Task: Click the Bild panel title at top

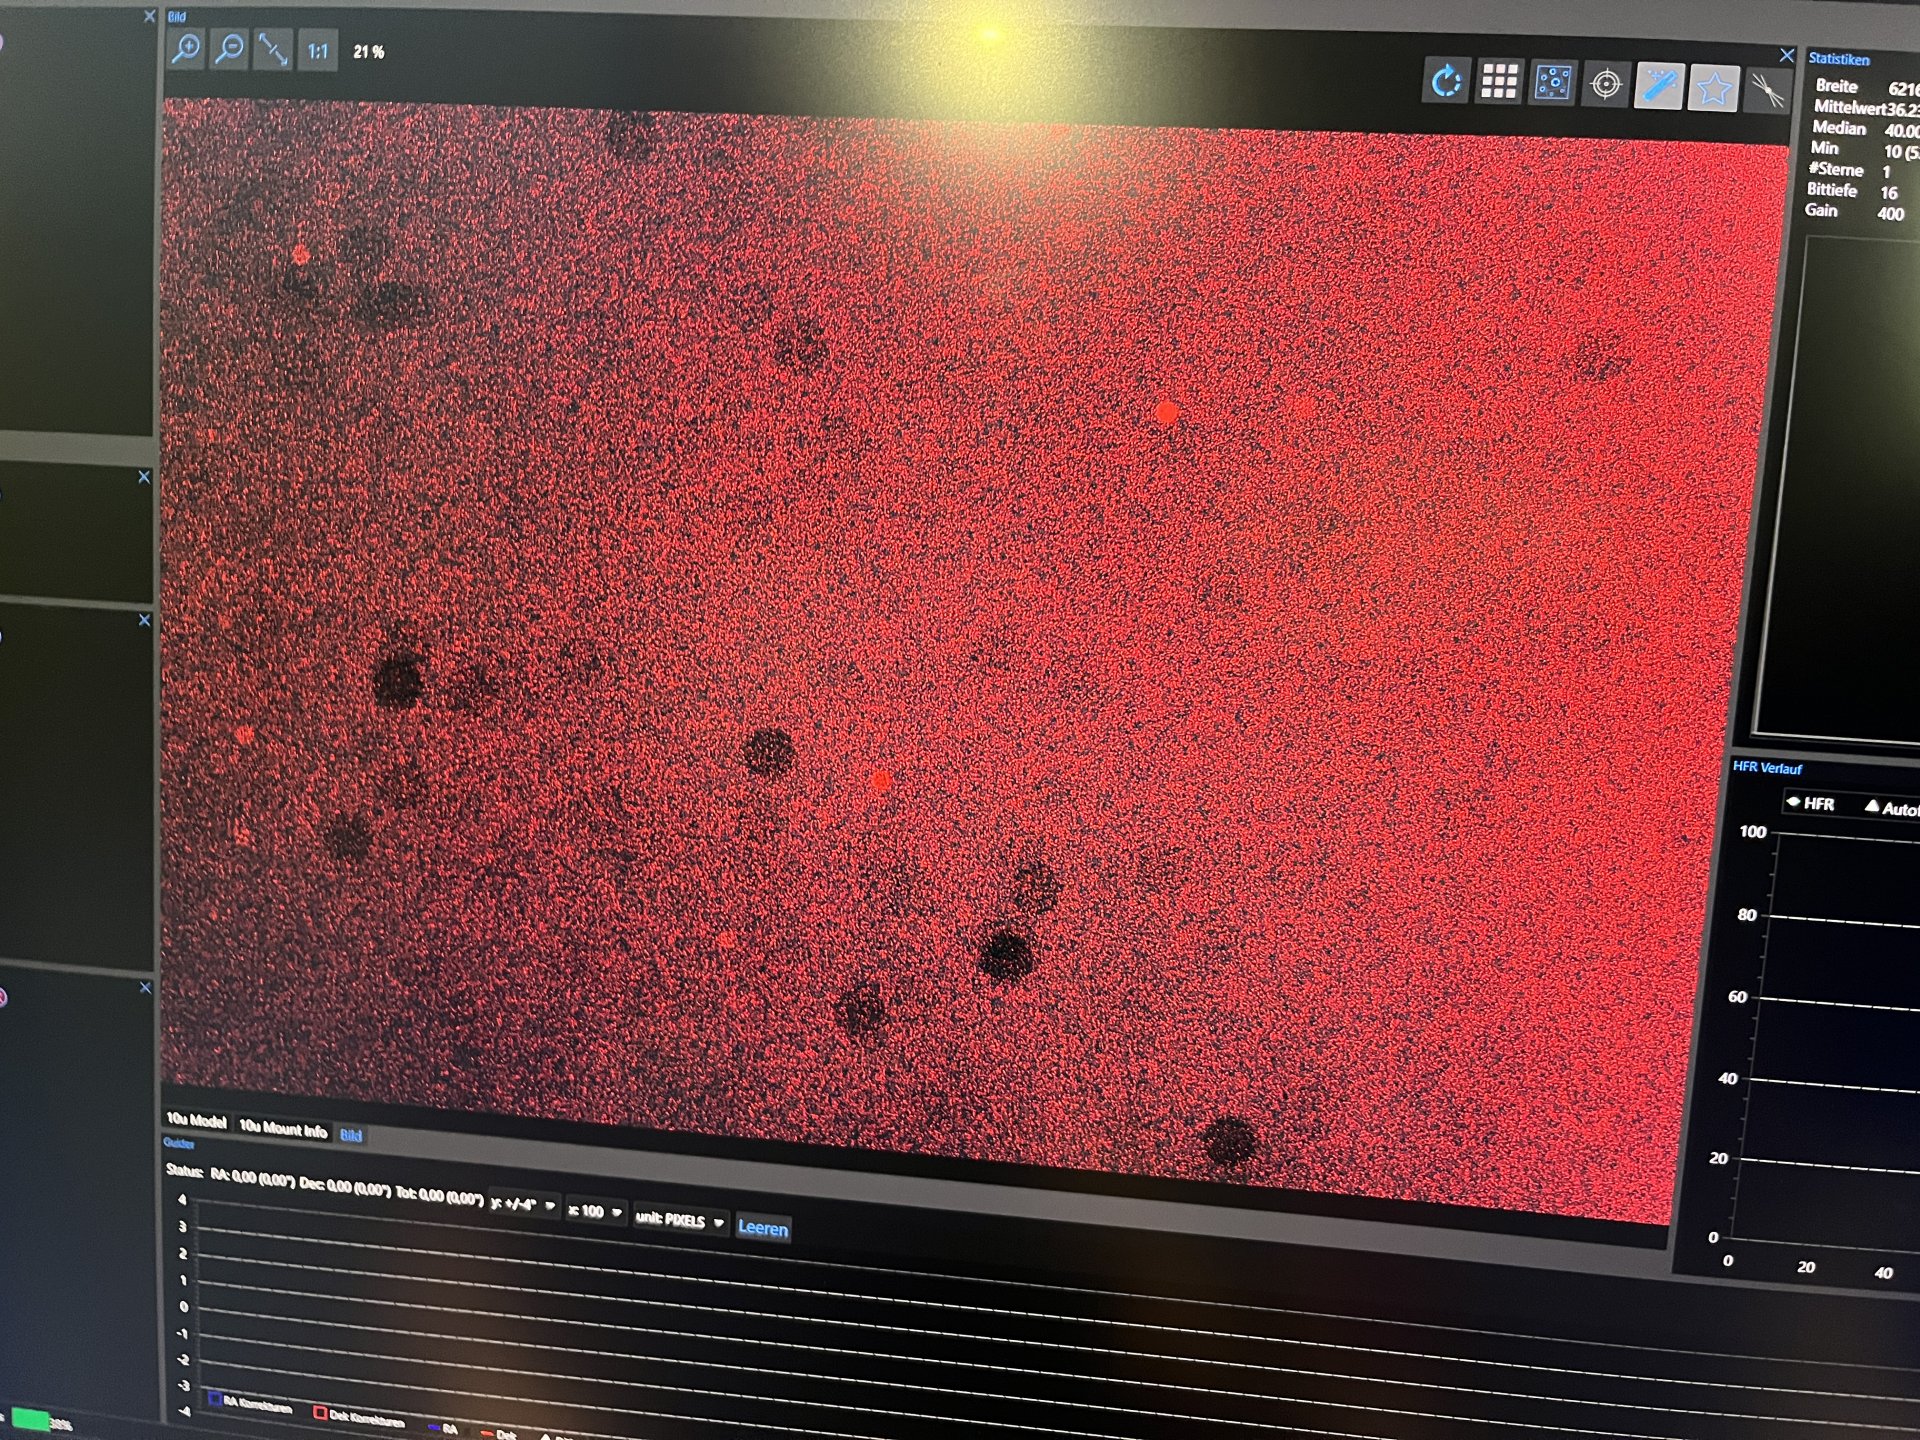Action: click(177, 17)
